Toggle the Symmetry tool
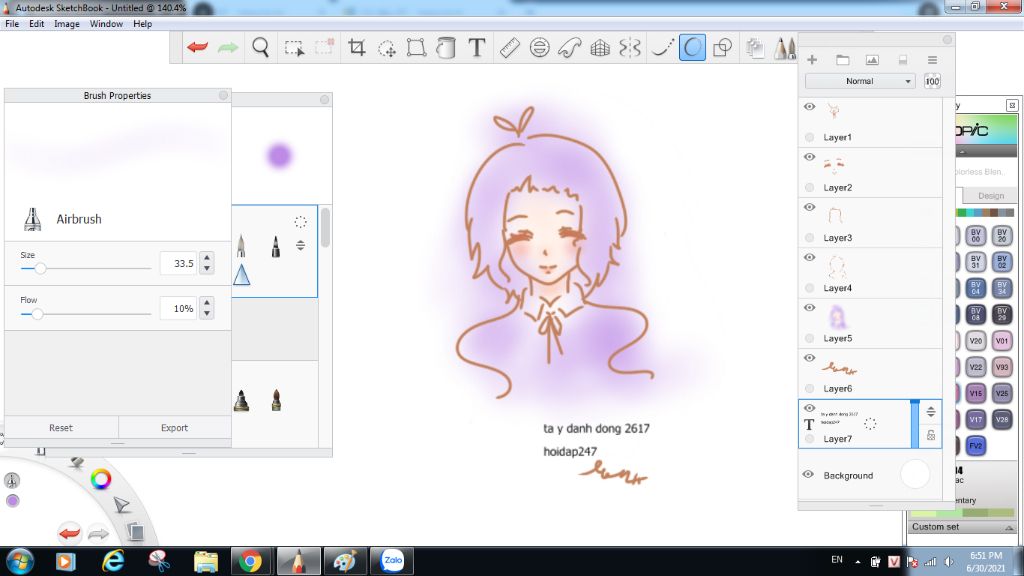The width and height of the screenshot is (1024, 576). coord(630,48)
